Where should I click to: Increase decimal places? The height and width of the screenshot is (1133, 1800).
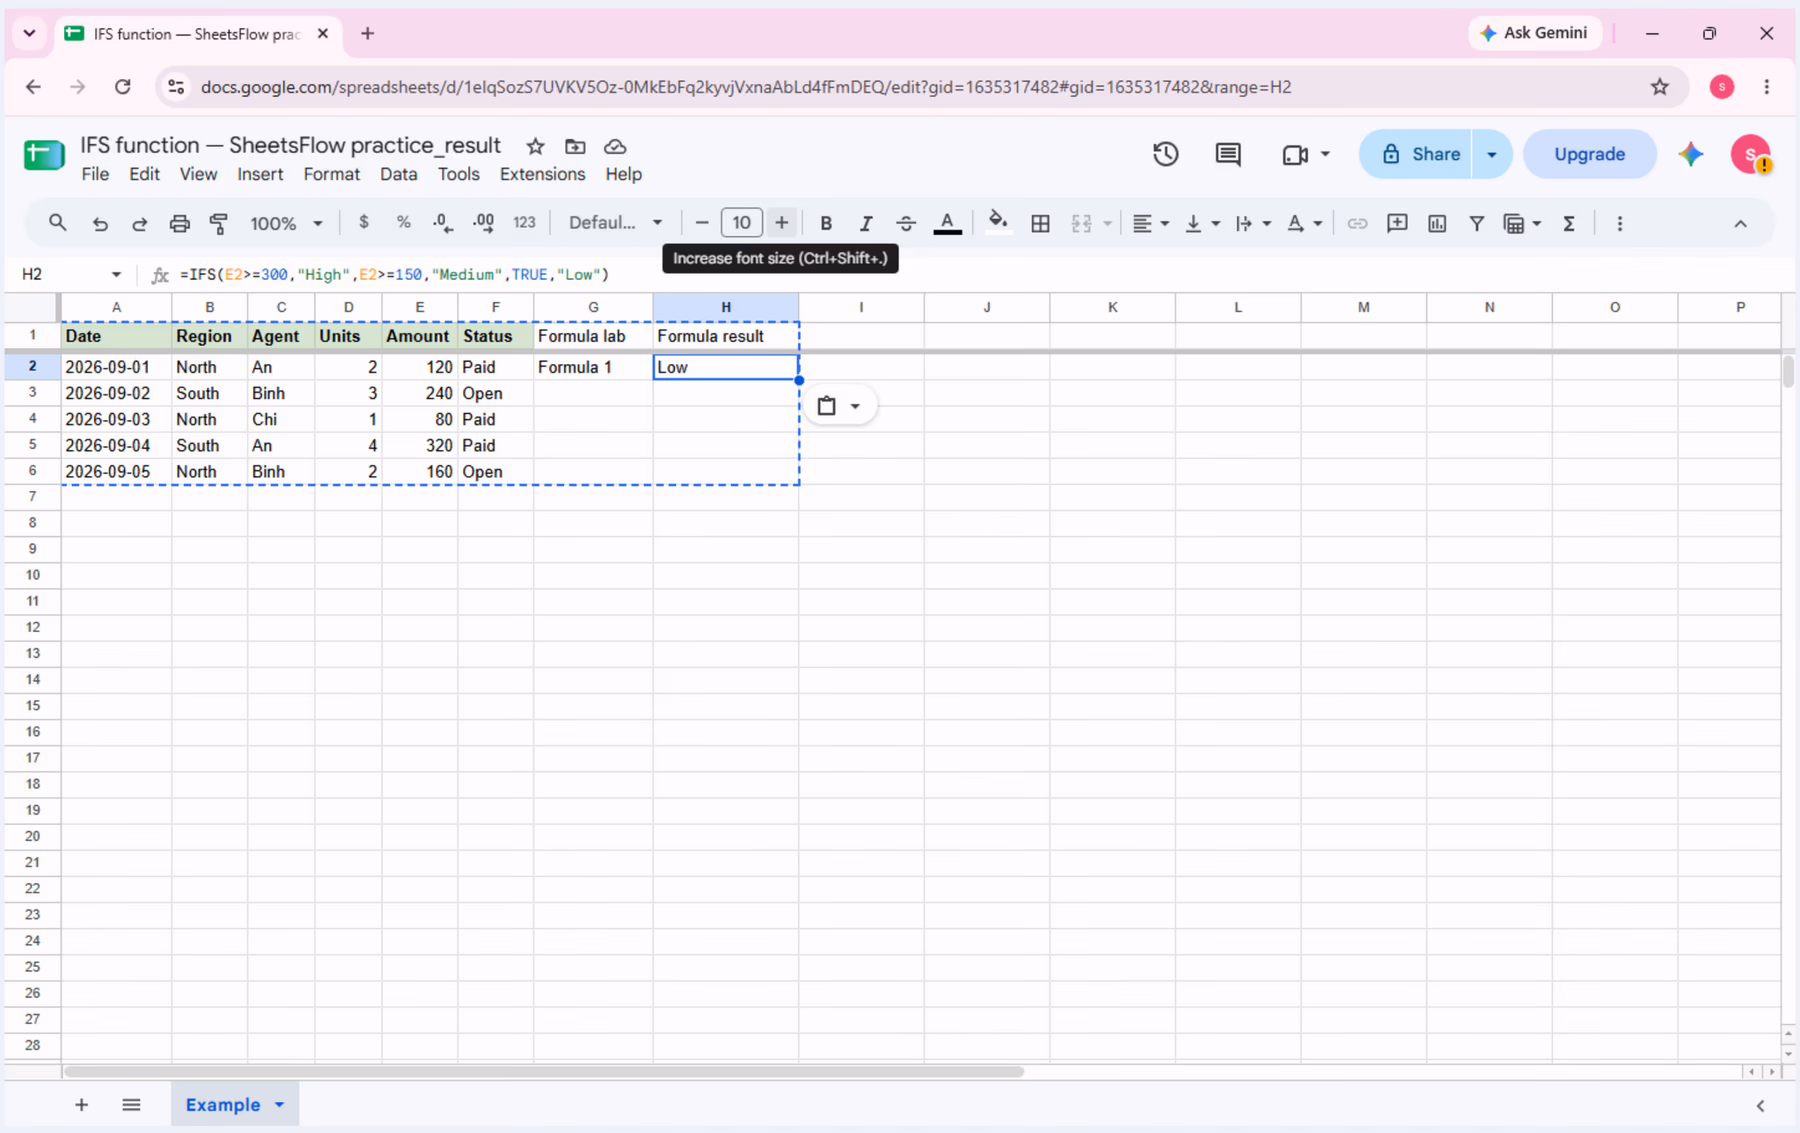tap(484, 223)
